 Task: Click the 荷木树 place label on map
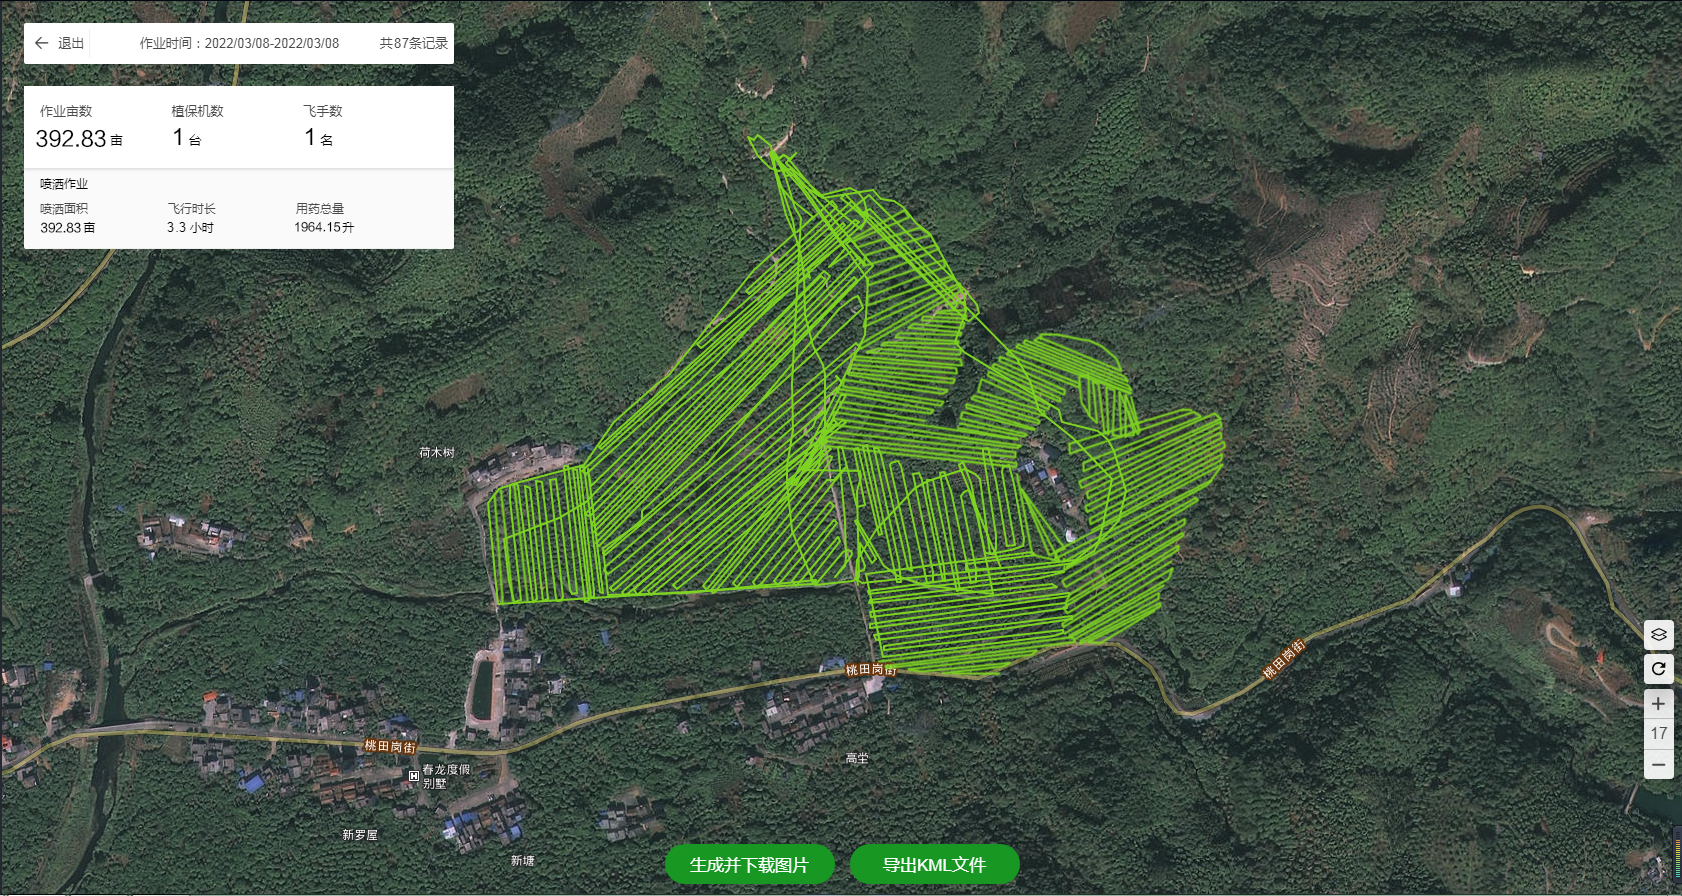436,453
